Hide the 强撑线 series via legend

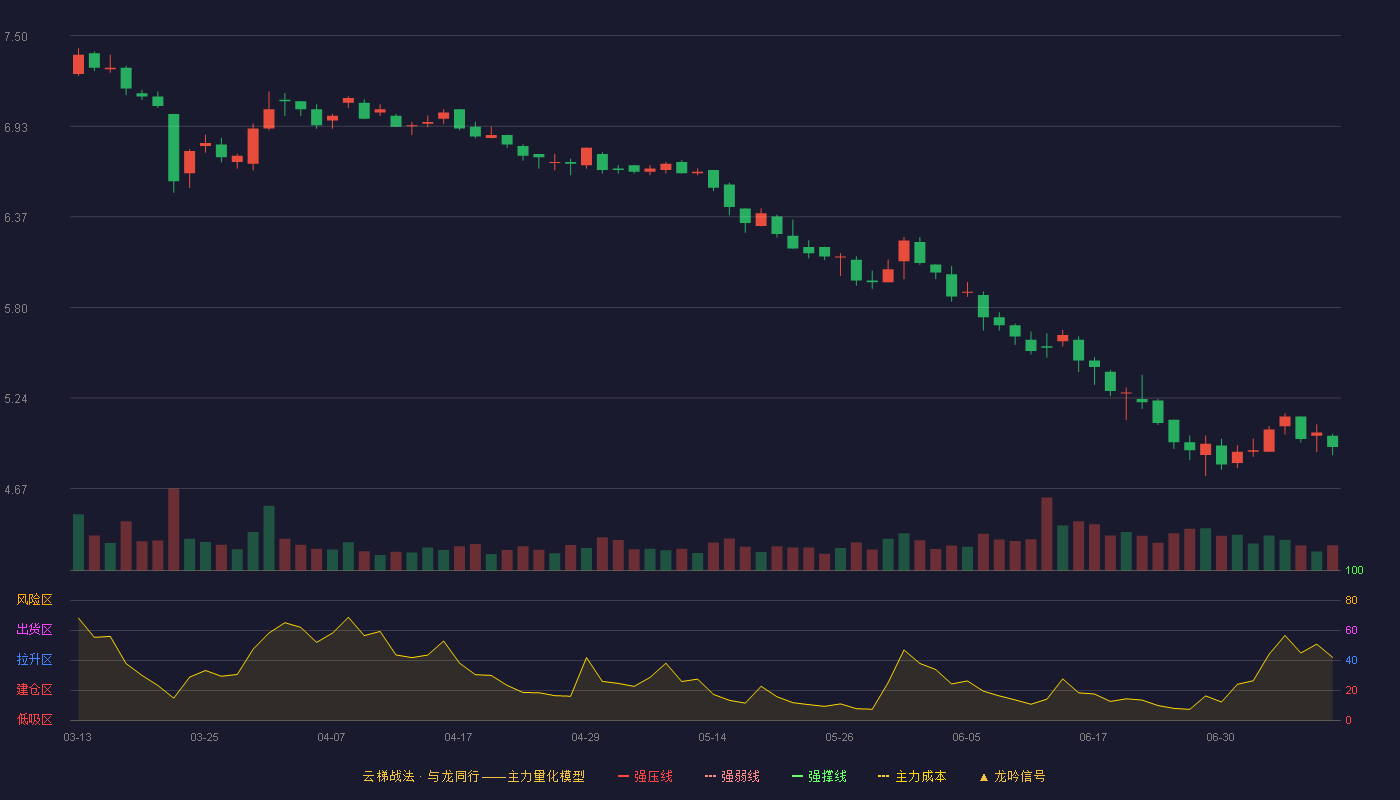click(x=819, y=776)
